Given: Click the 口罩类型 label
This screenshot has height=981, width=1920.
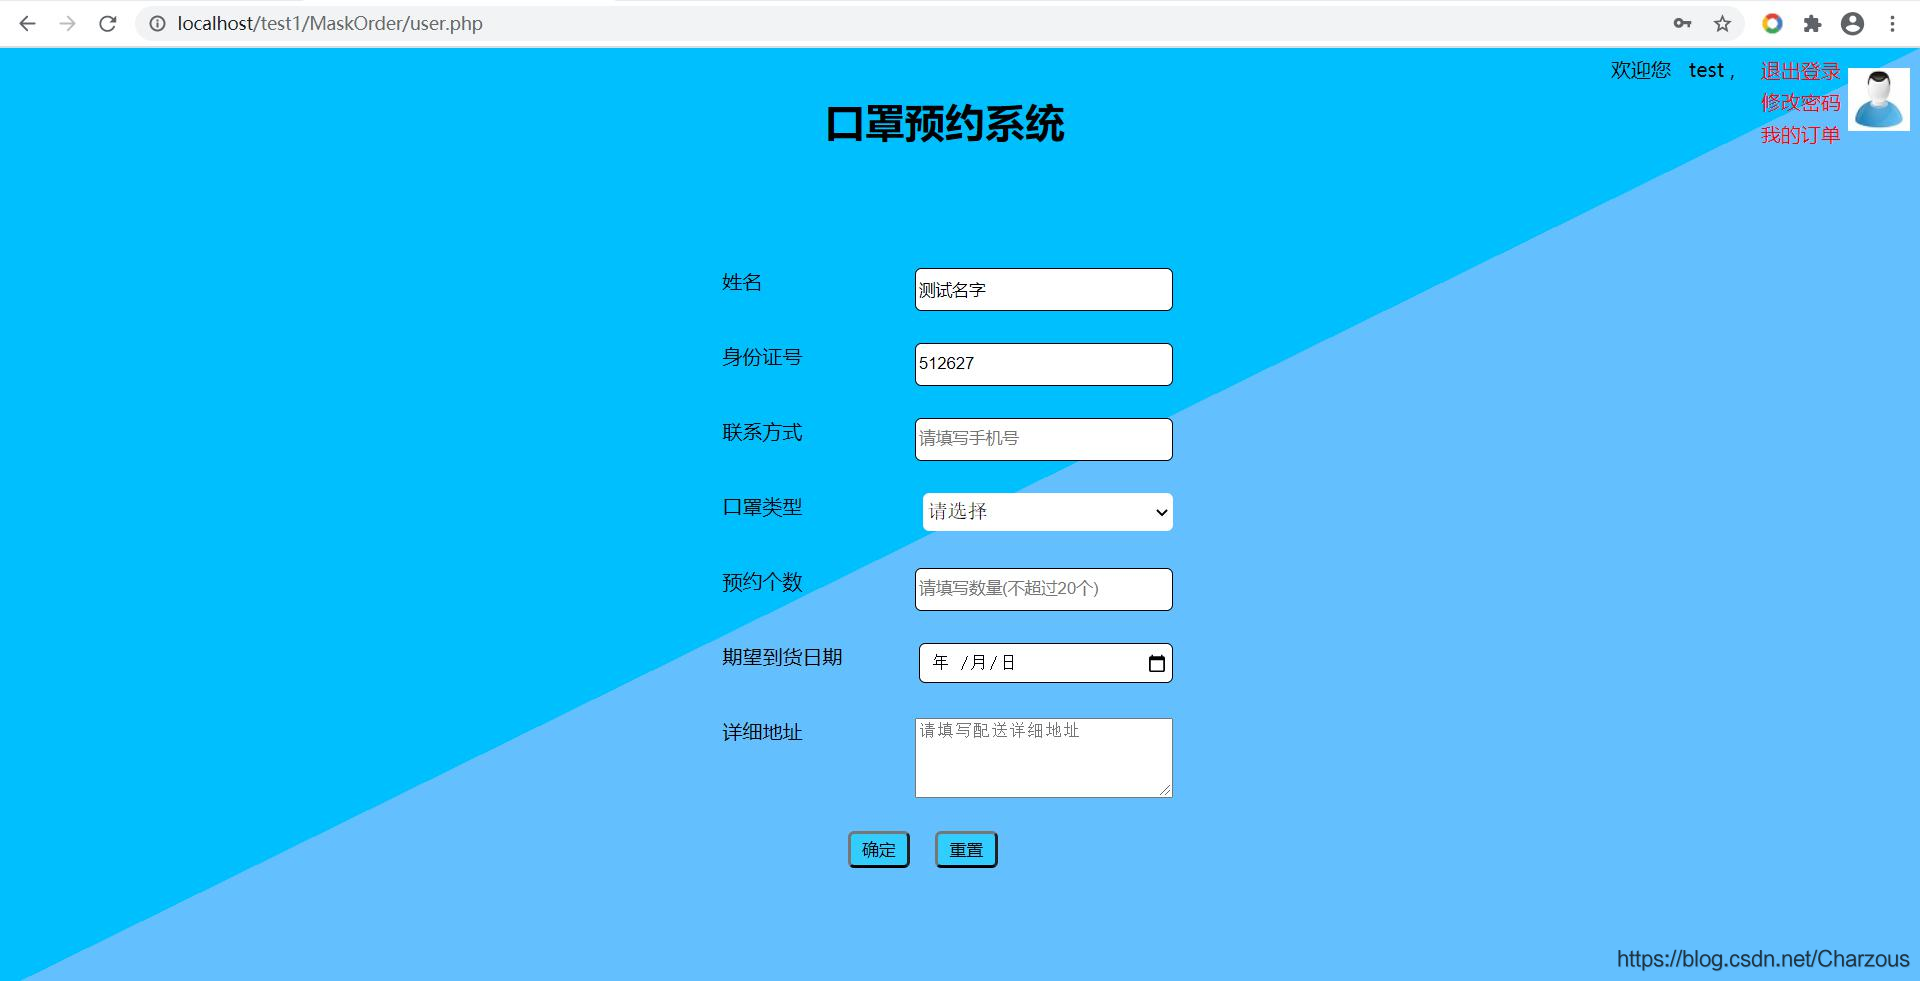Looking at the screenshot, I should click(x=762, y=507).
